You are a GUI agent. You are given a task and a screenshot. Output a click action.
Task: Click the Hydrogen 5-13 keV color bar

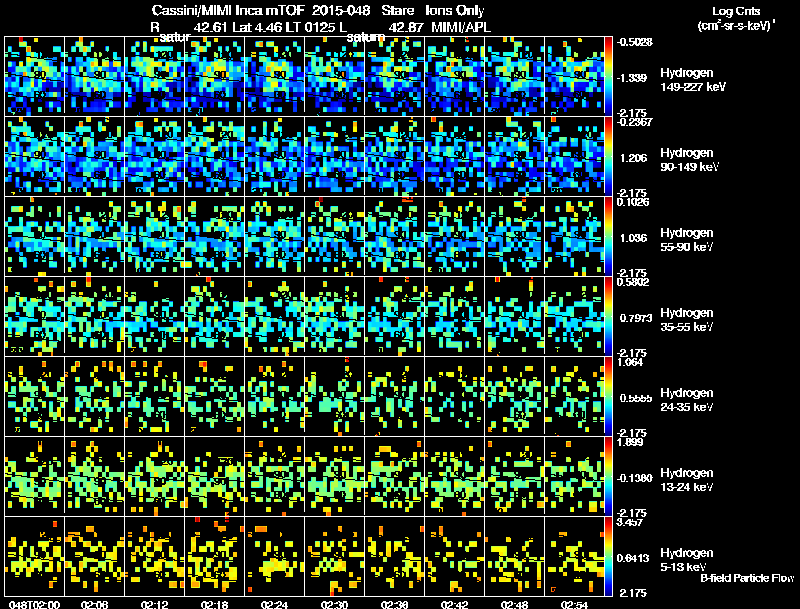(608, 556)
